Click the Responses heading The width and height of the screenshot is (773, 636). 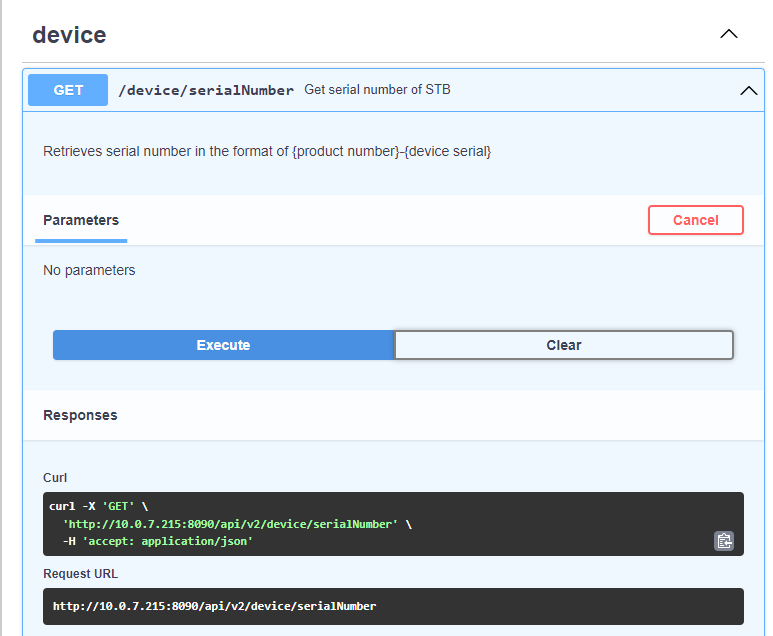(x=80, y=415)
